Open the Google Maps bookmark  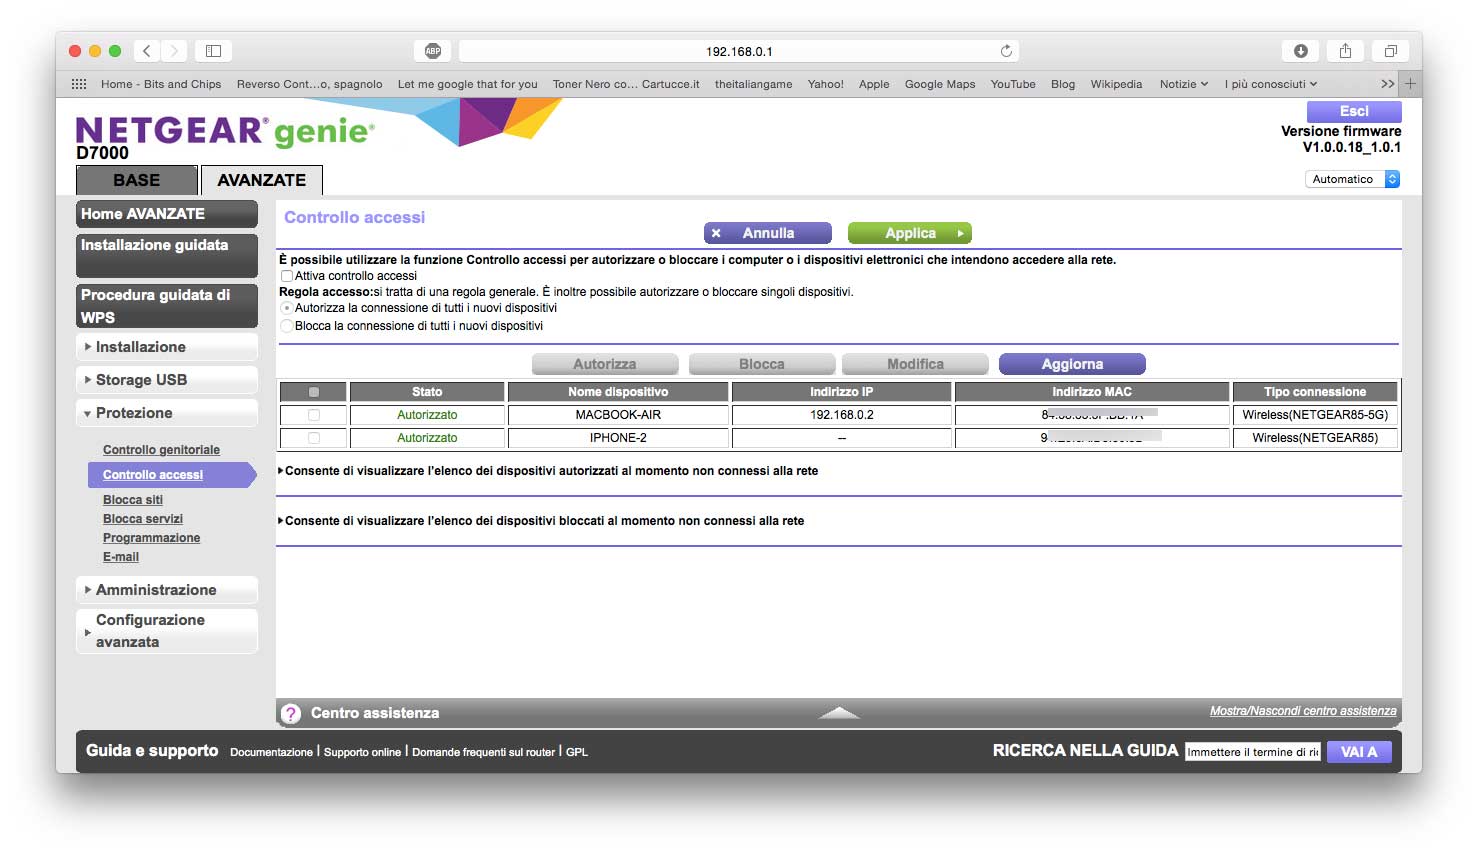click(x=940, y=84)
